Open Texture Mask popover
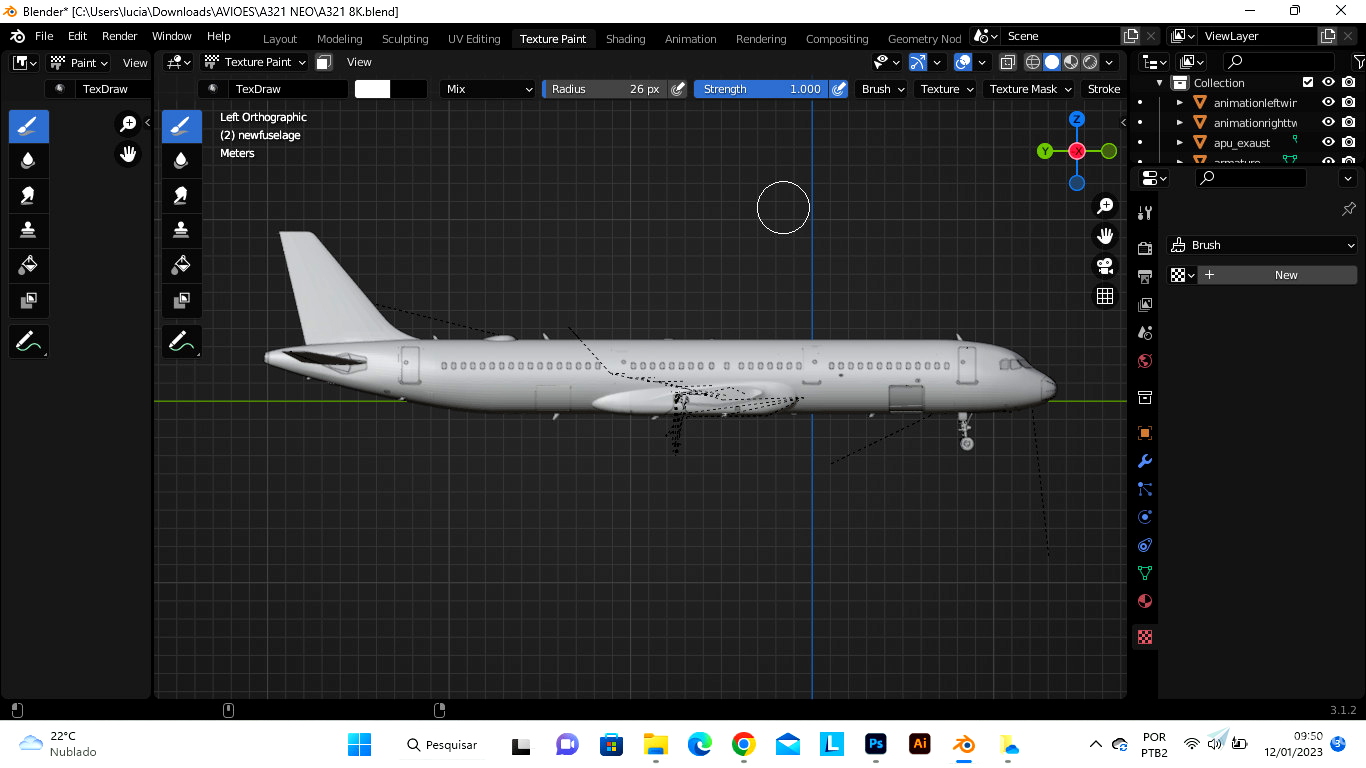The width and height of the screenshot is (1366, 768). [1029, 89]
